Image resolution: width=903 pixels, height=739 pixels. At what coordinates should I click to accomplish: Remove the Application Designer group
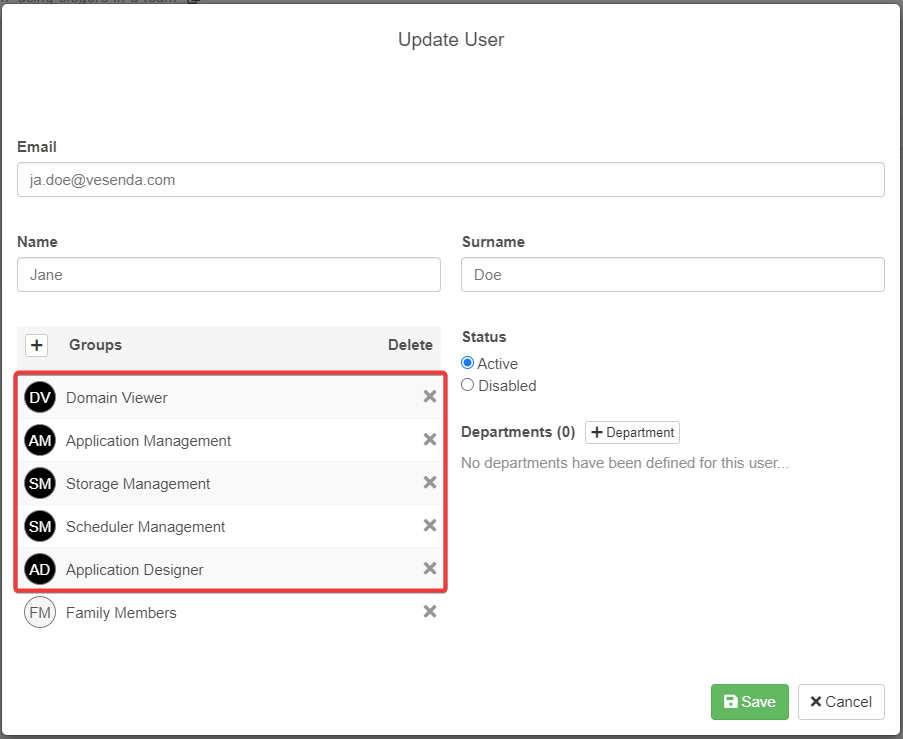pyautogui.click(x=430, y=569)
